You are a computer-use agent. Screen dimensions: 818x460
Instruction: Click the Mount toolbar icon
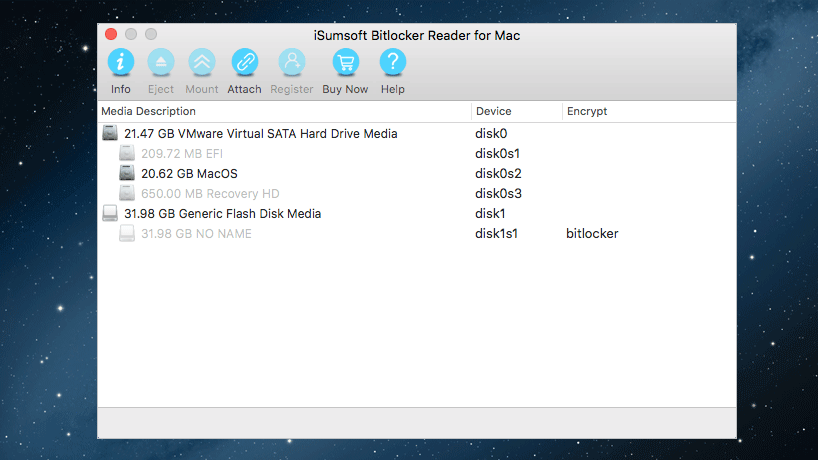coord(202,63)
